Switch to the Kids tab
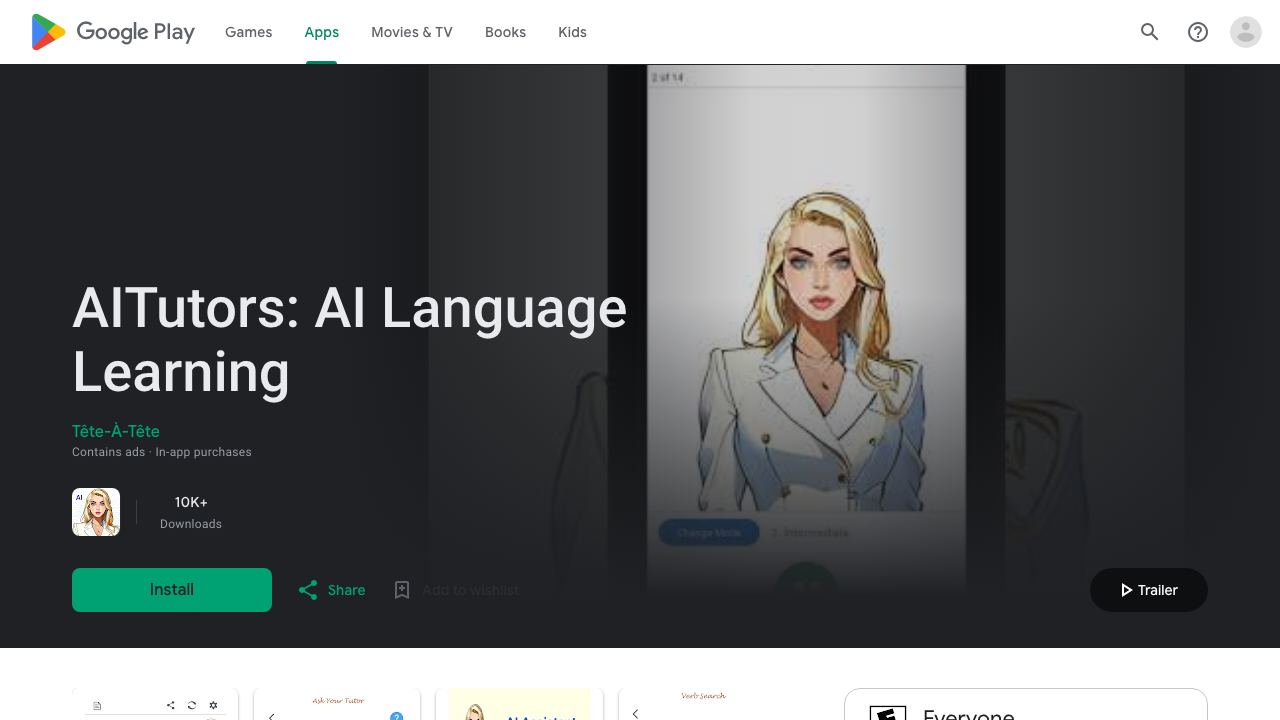Screen dimensions: 1280x720 572,32
